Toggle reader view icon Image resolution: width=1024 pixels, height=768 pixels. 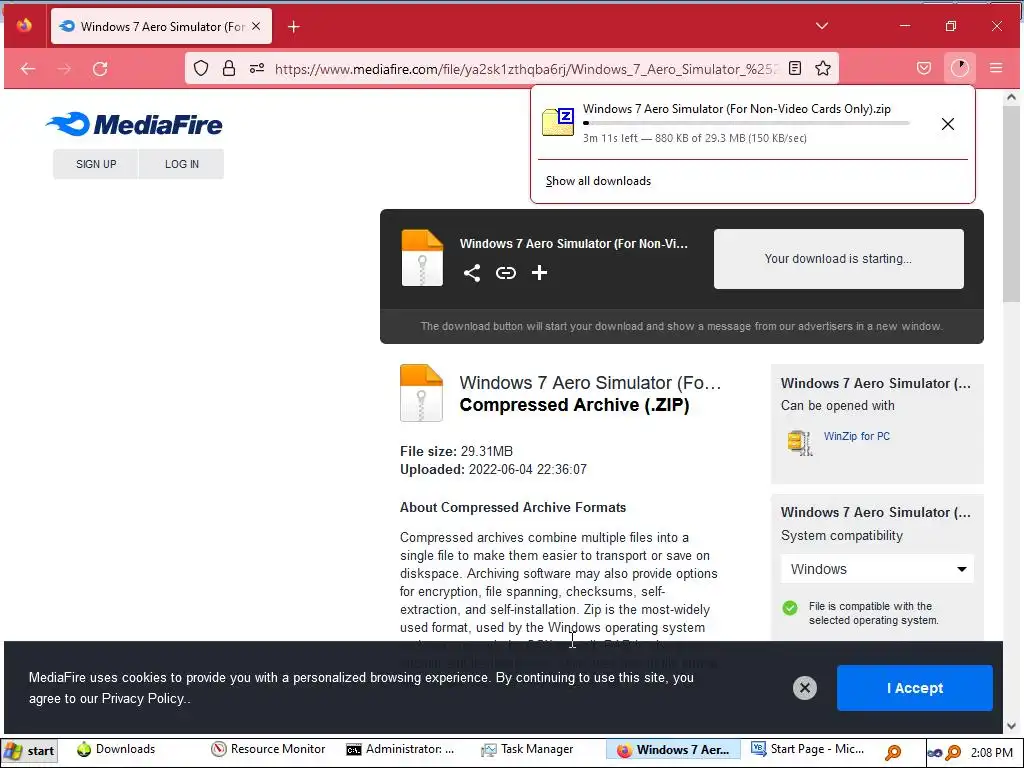click(x=795, y=69)
